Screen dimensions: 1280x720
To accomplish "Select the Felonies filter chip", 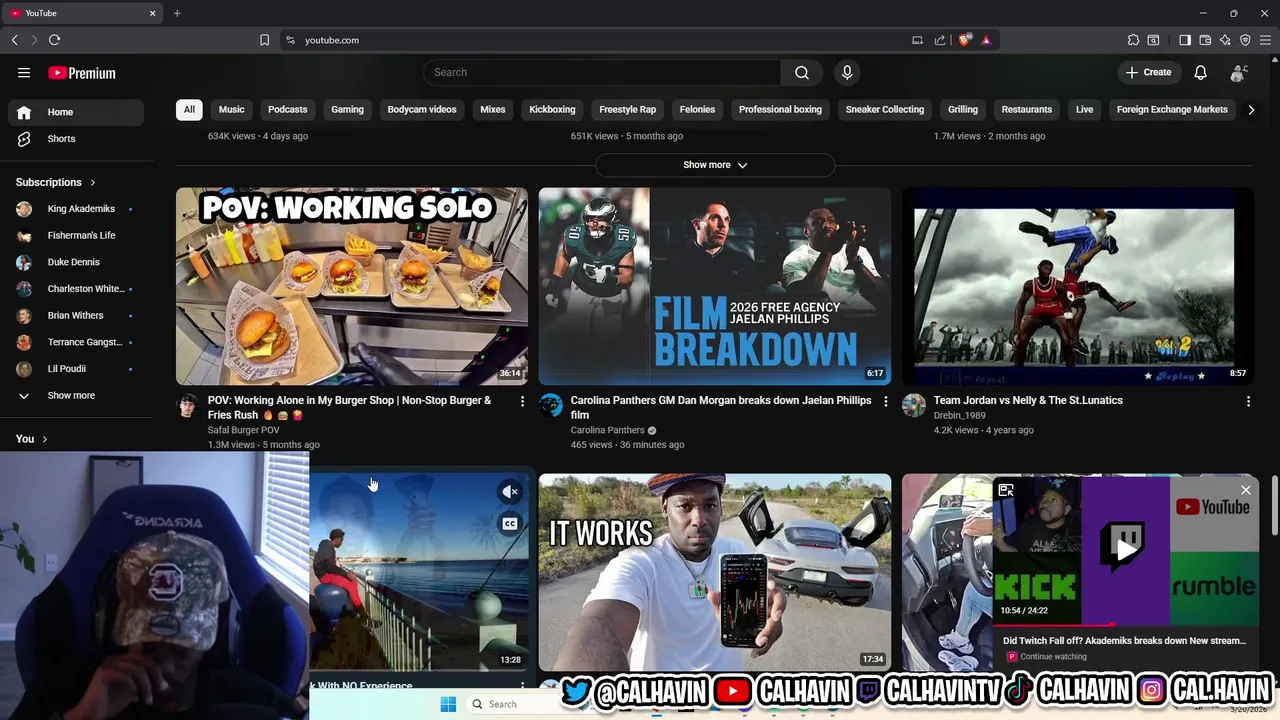I will click(697, 109).
